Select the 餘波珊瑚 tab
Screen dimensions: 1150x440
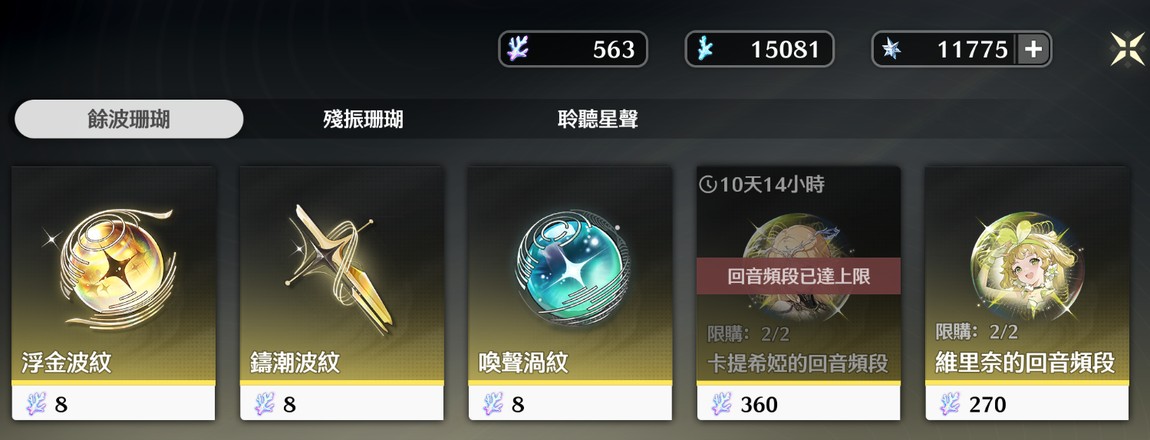129,120
